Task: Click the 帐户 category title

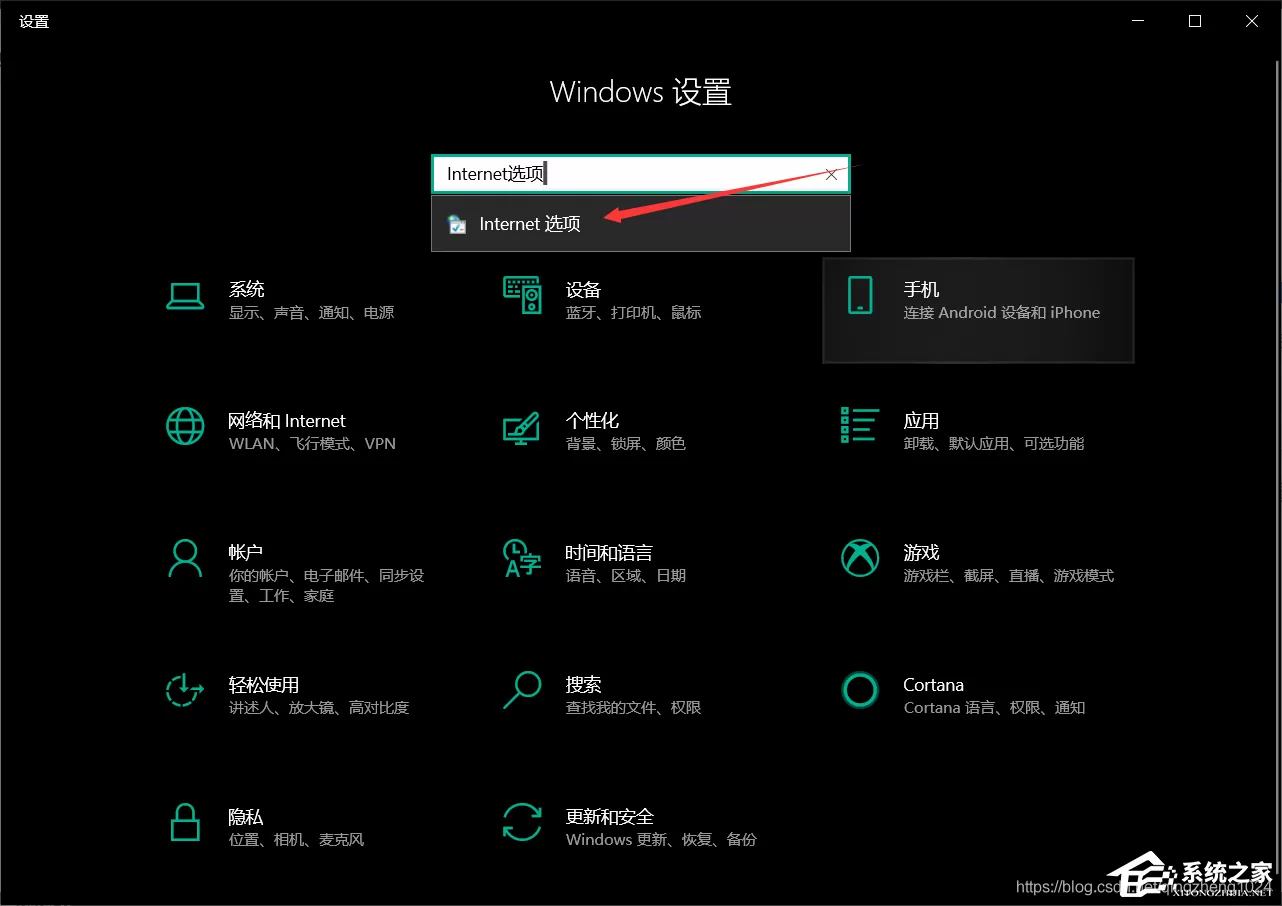Action: click(246, 553)
